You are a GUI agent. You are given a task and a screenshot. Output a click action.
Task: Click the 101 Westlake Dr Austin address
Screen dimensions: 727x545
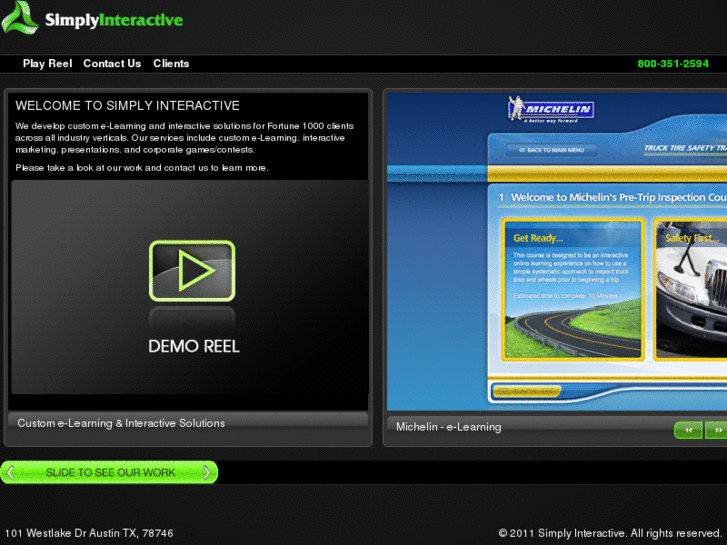coord(89,533)
